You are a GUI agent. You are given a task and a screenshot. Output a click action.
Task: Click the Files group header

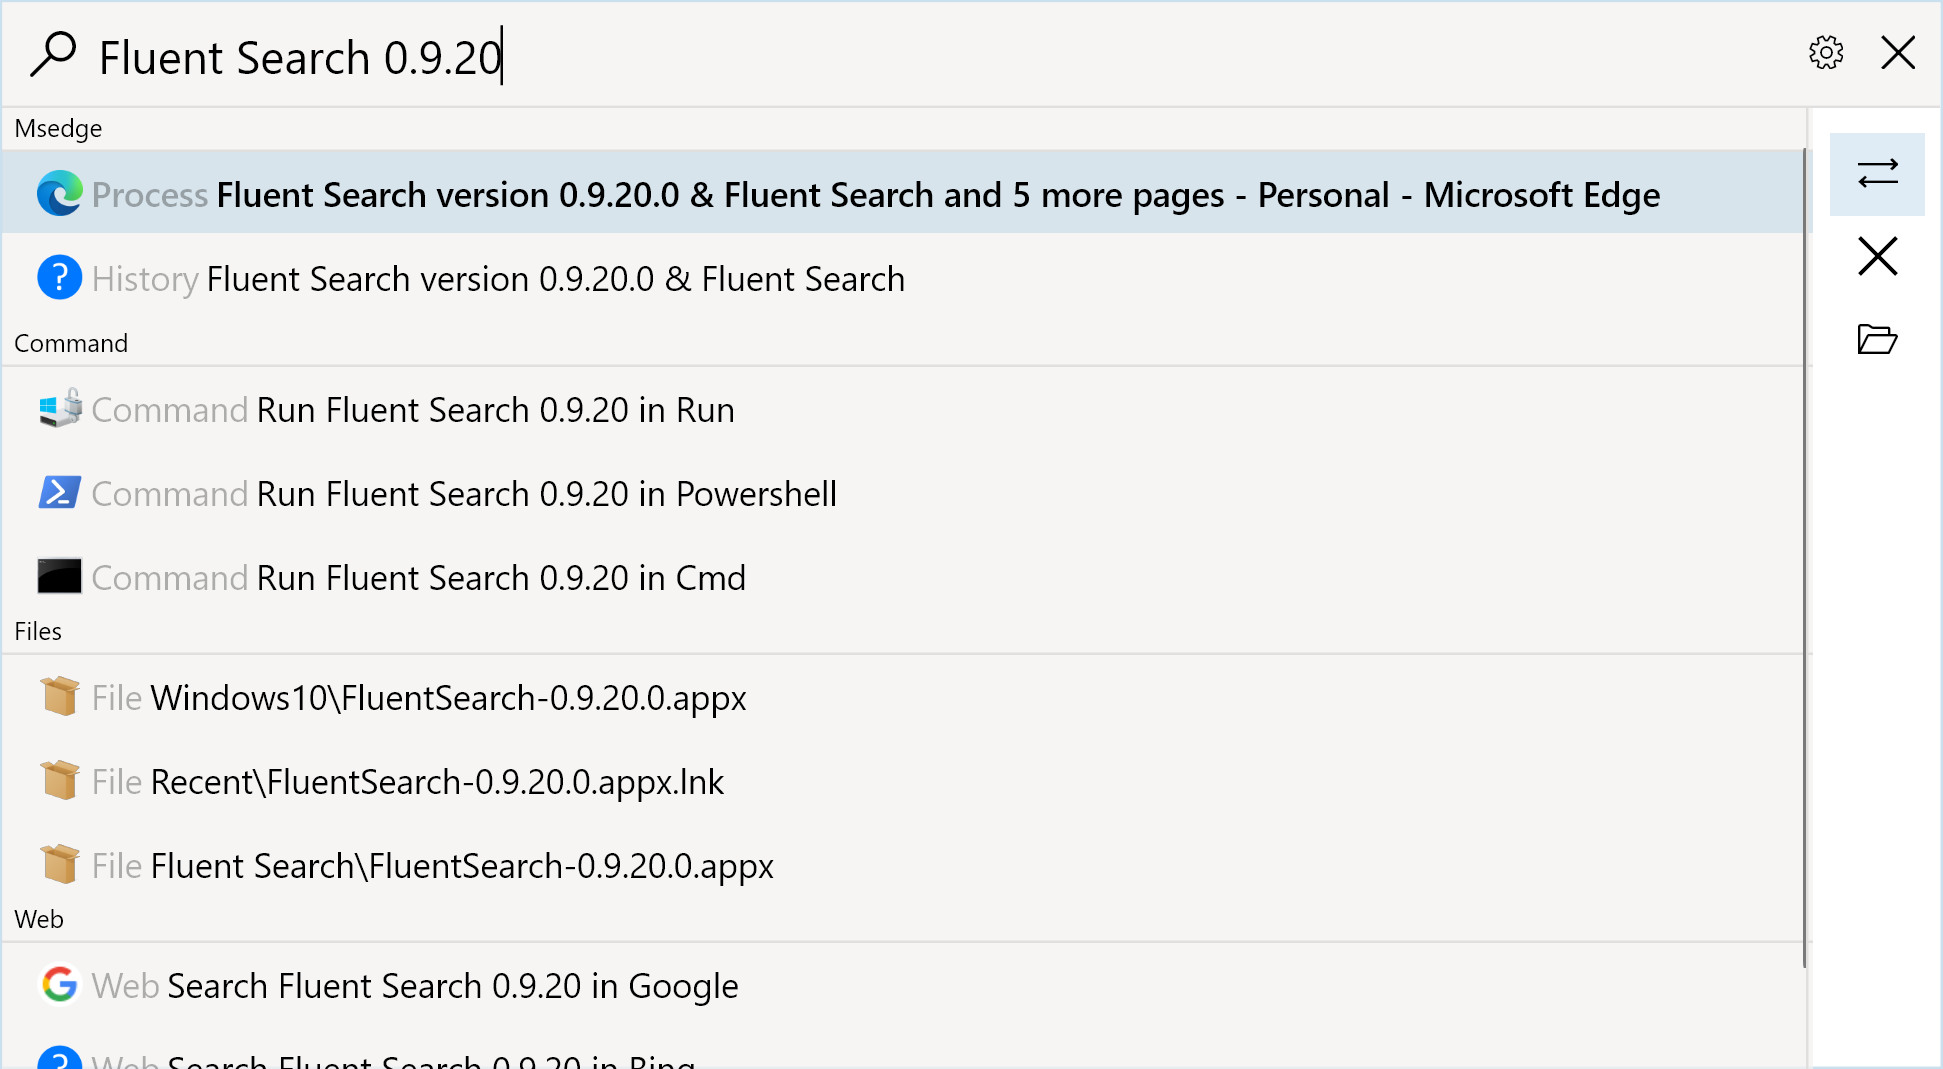tap(38, 631)
